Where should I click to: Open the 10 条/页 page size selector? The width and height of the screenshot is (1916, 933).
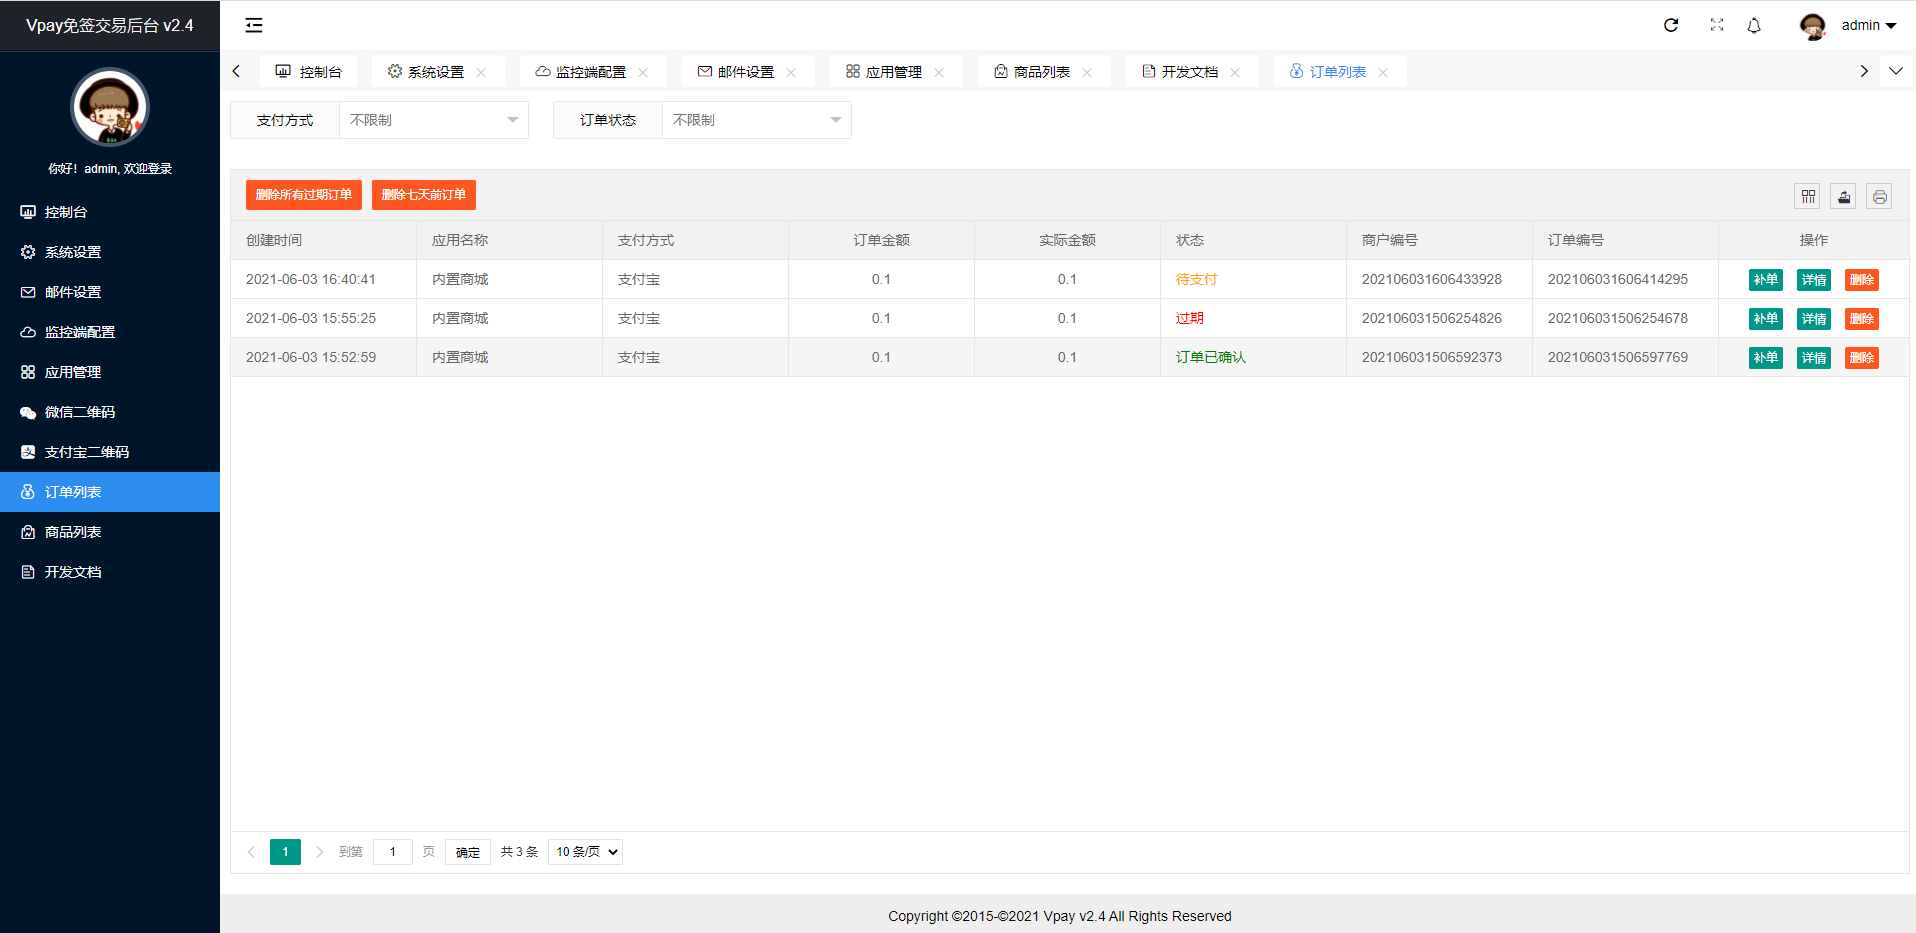pos(586,852)
